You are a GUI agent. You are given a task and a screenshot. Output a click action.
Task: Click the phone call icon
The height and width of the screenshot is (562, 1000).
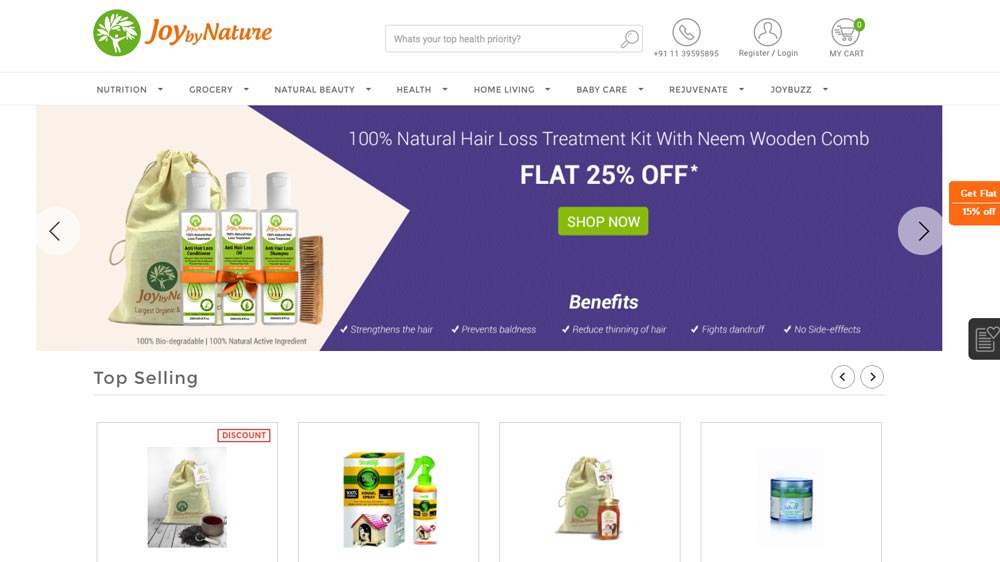686,32
